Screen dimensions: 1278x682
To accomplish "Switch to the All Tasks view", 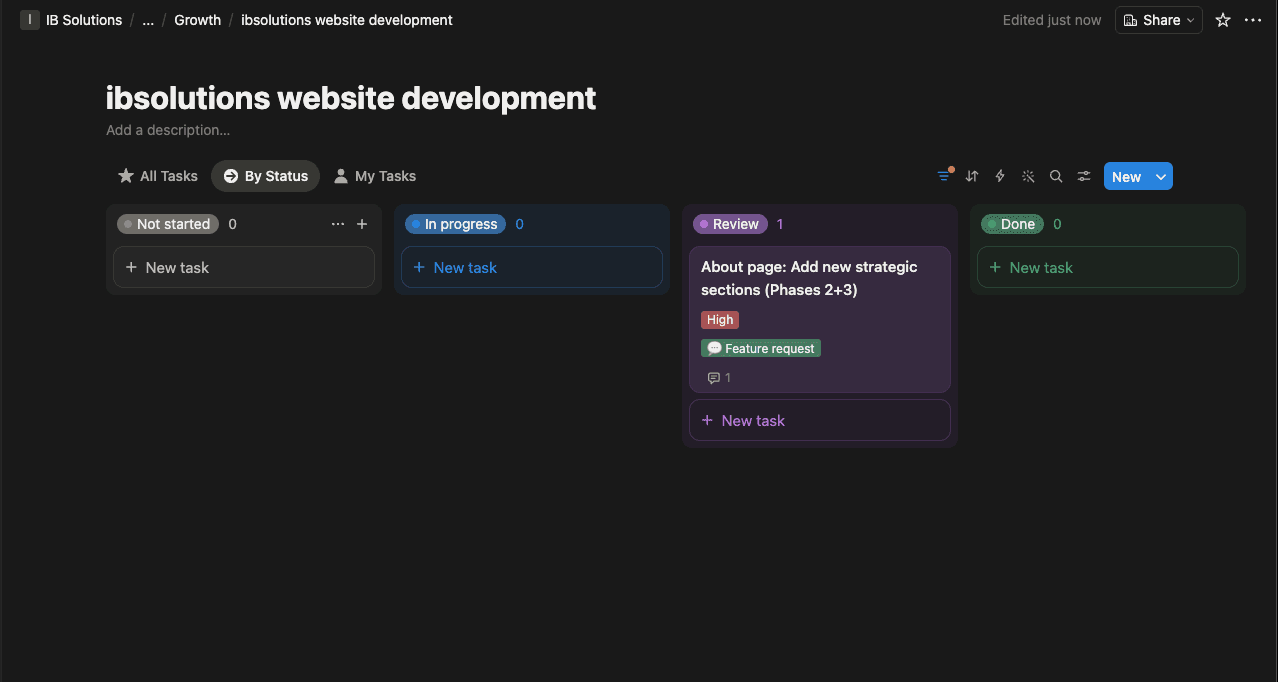I will click(157, 175).
